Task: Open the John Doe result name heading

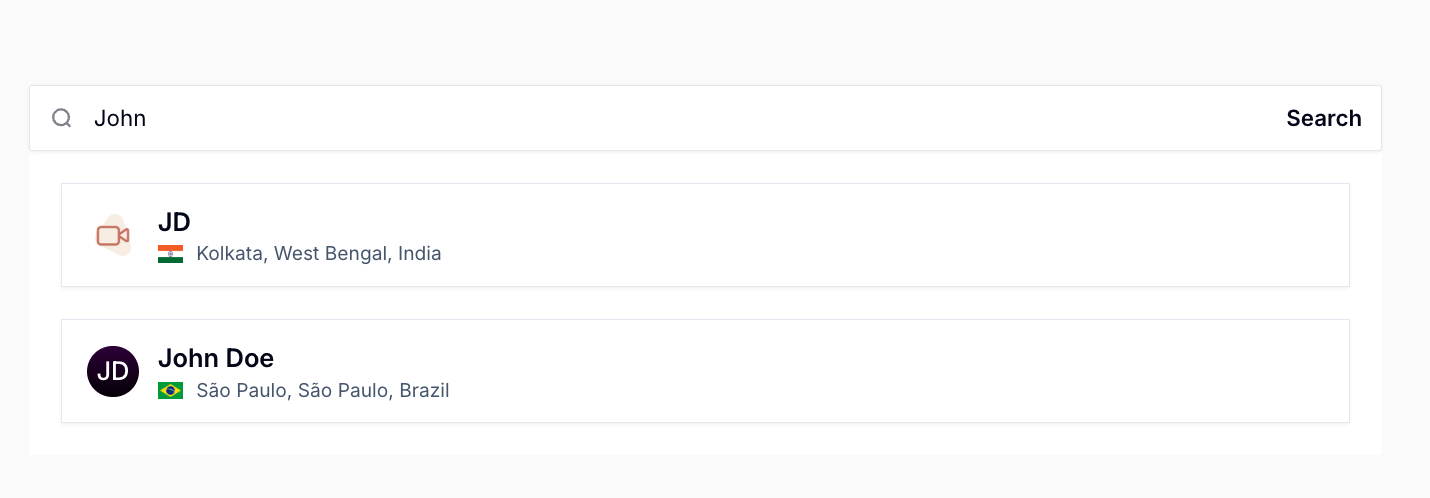Action: (216, 358)
